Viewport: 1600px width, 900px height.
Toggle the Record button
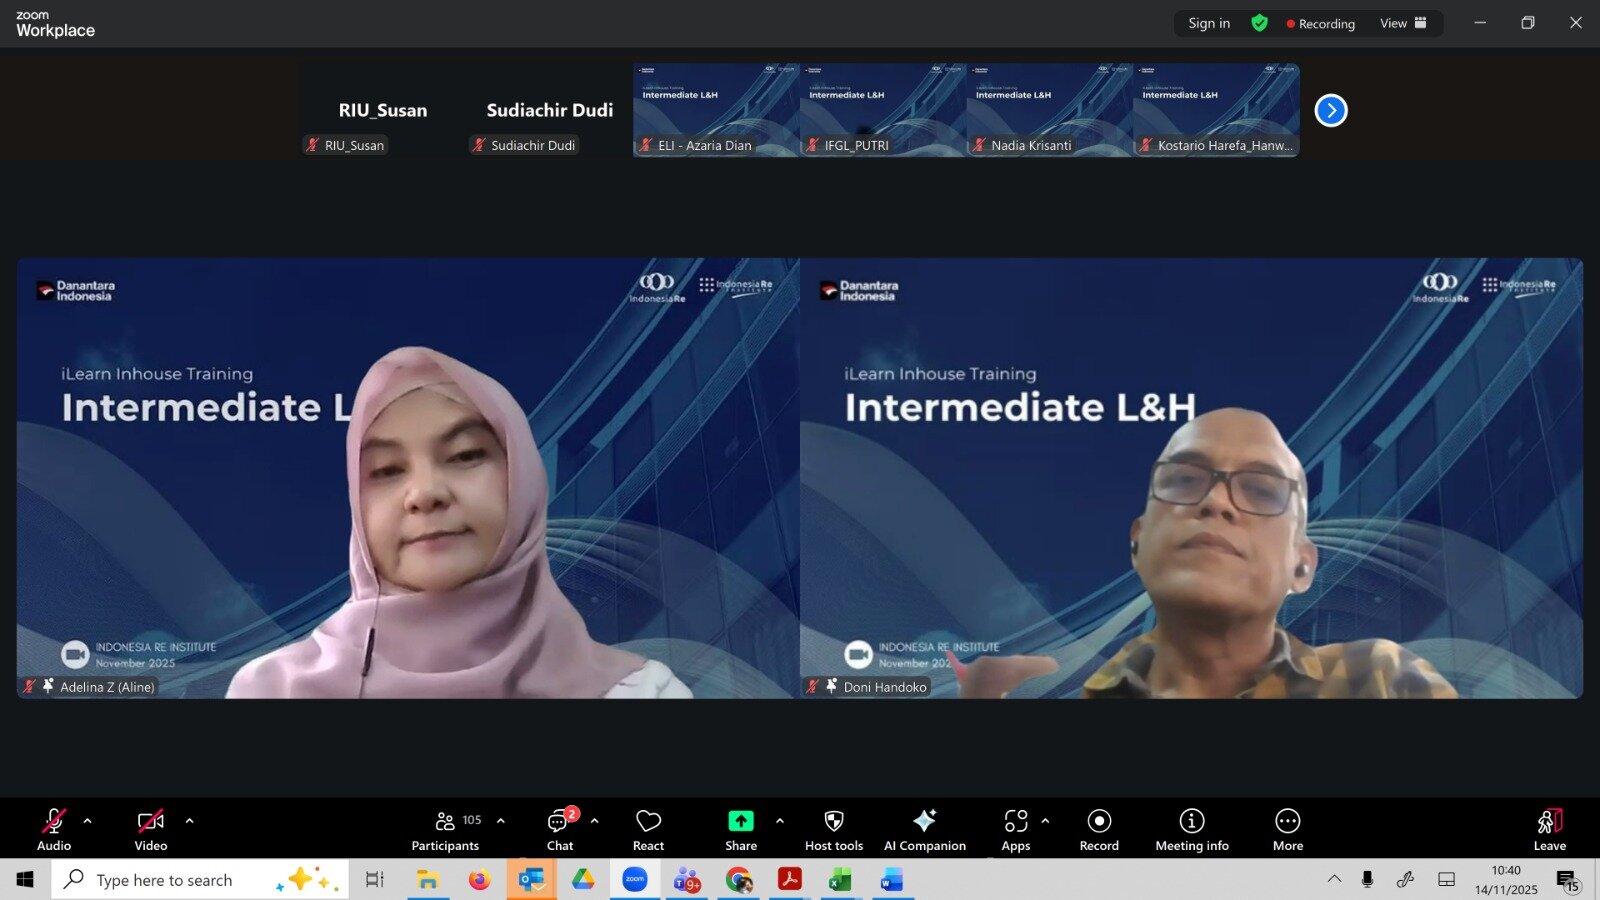1099,829
